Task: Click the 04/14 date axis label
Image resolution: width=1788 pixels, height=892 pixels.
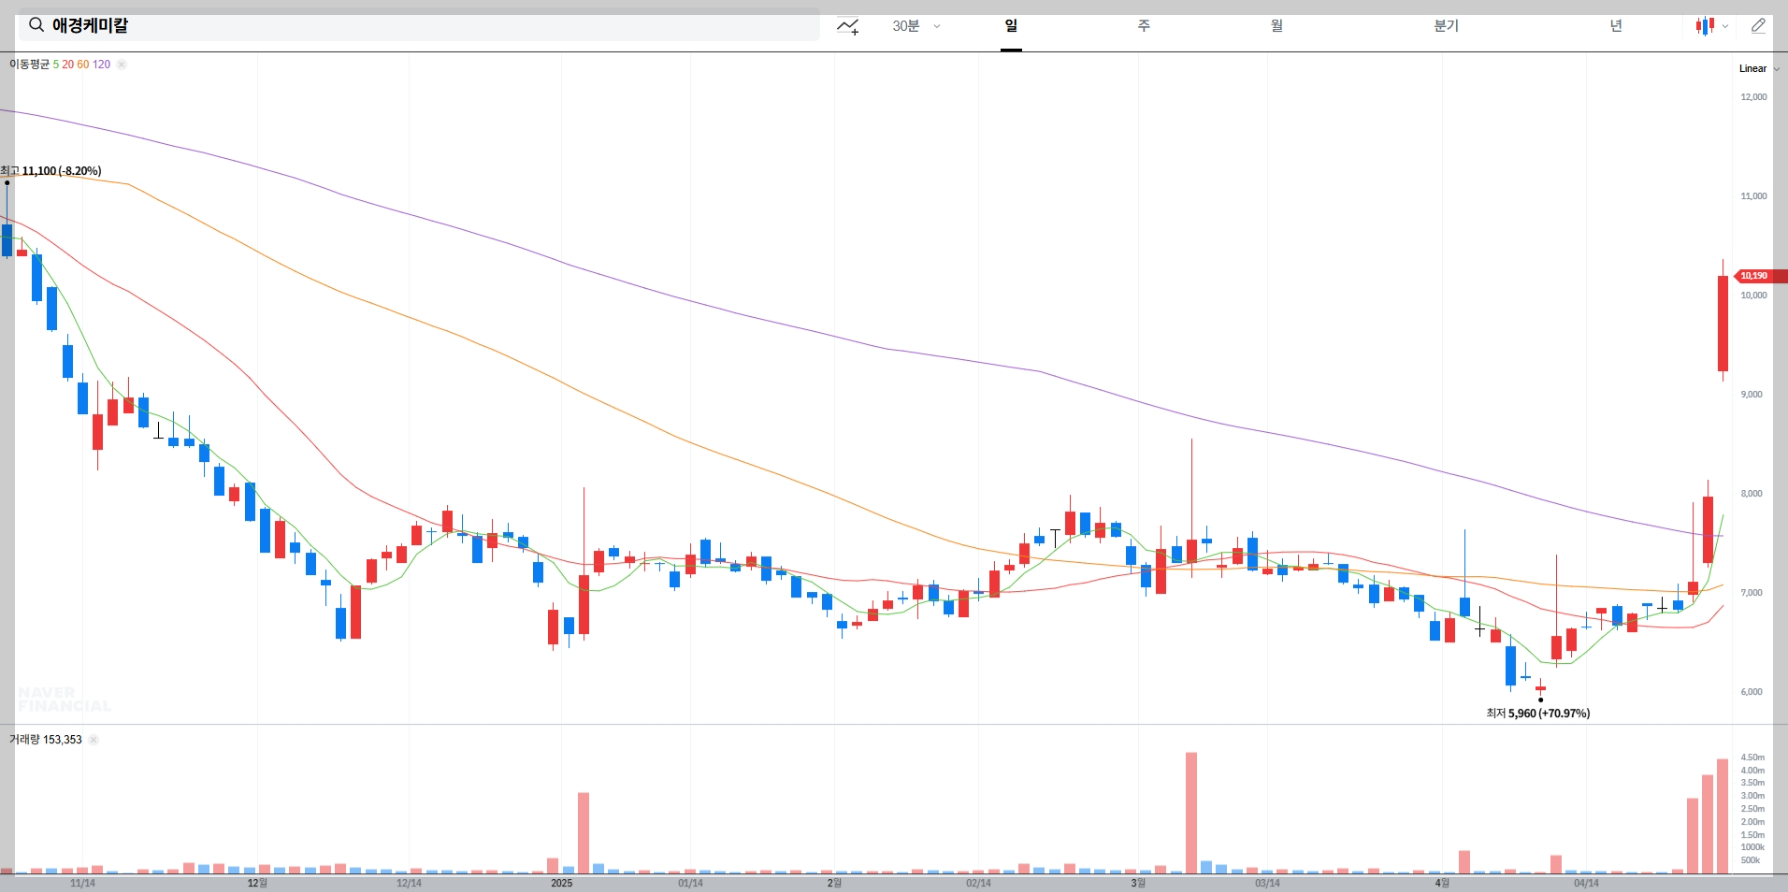Action: 1586,883
